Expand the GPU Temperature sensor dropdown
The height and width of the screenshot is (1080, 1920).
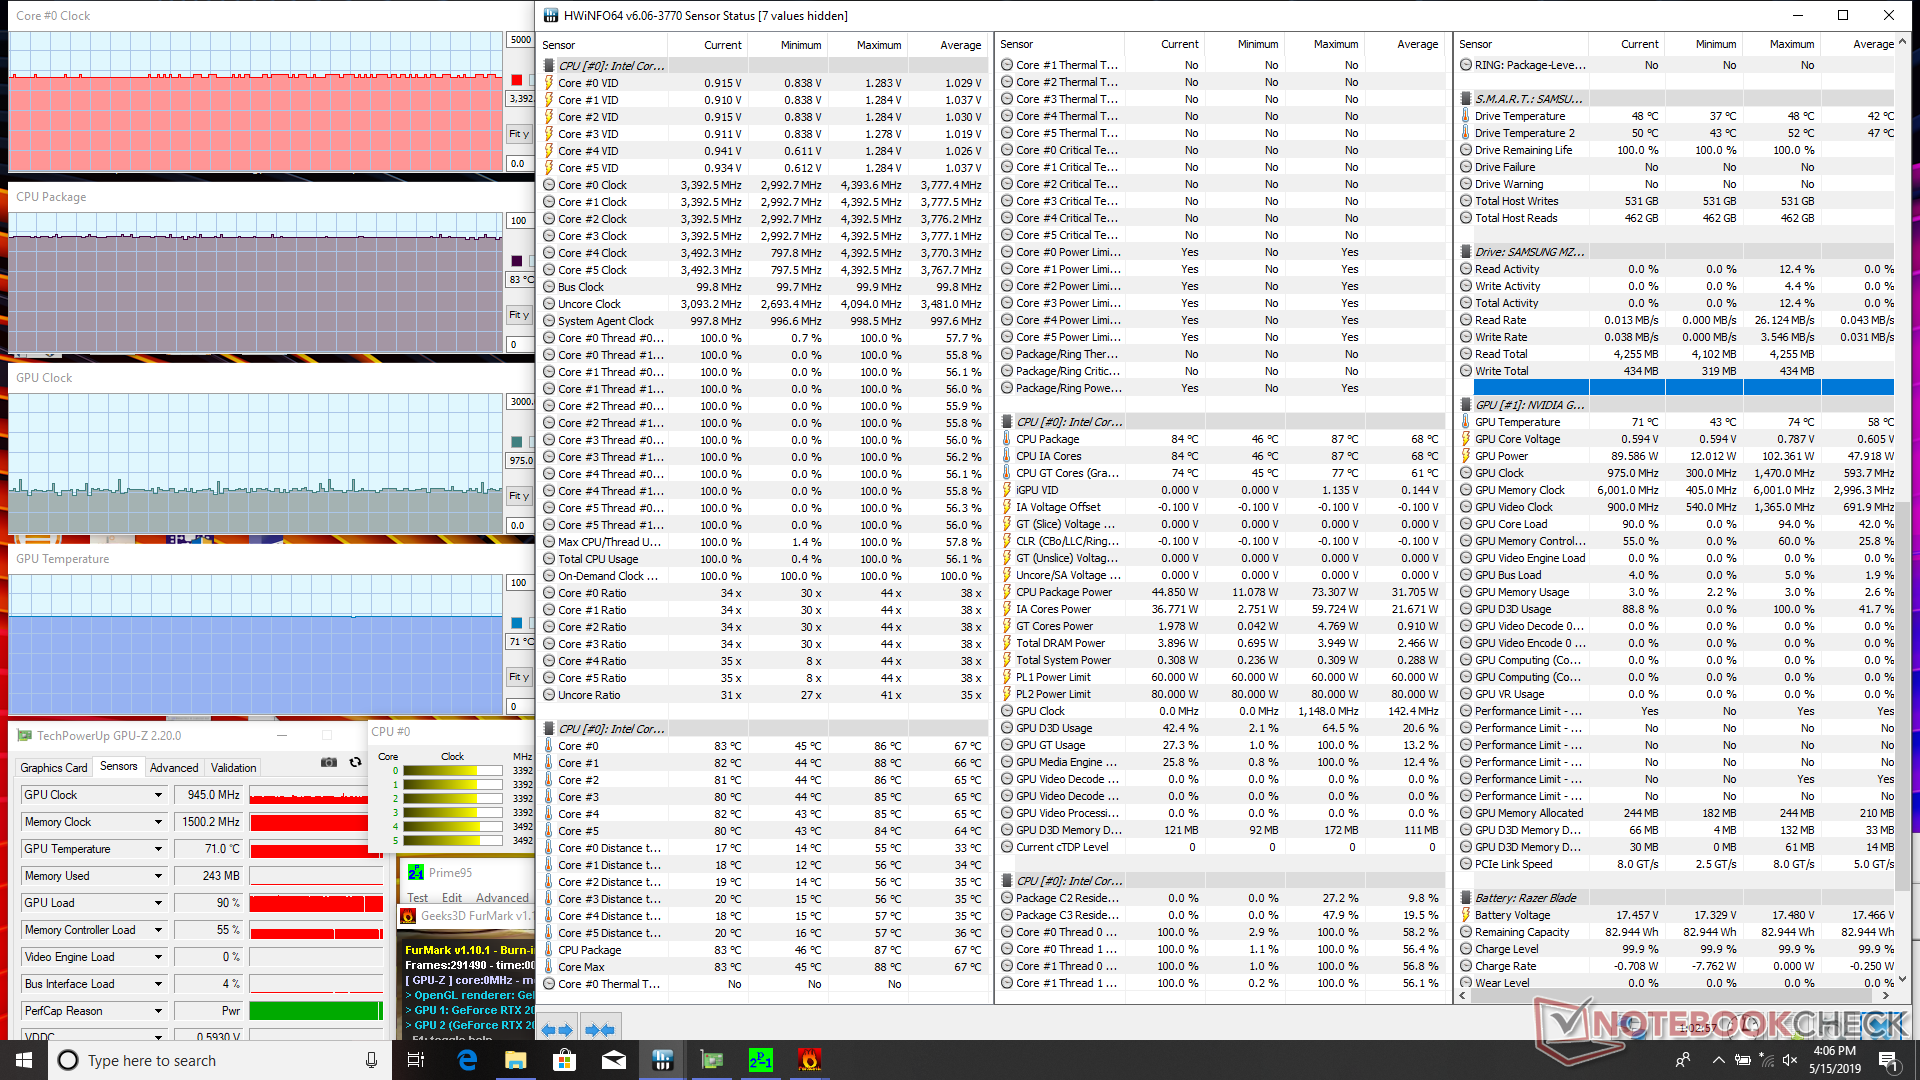tap(158, 849)
